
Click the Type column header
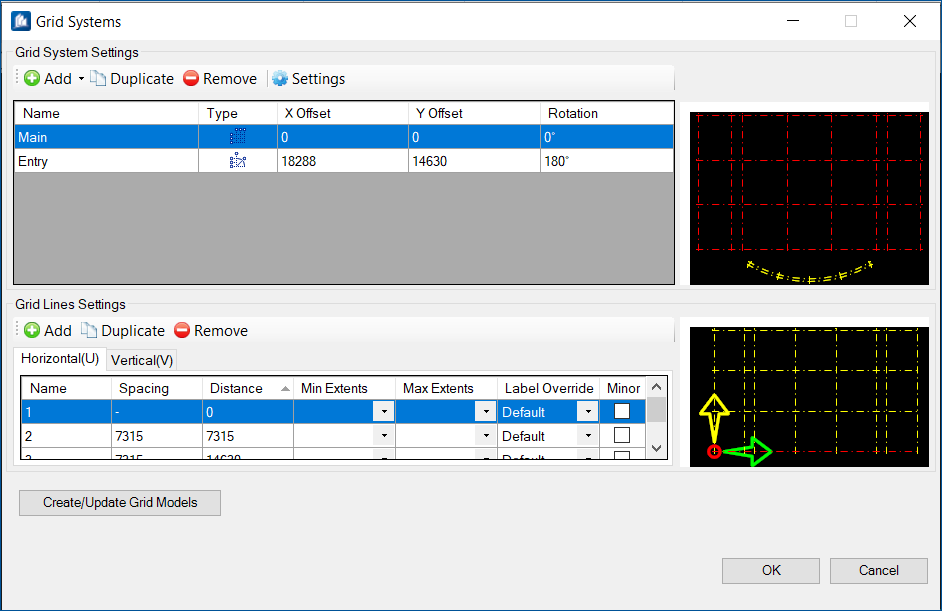tap(238, 114)
